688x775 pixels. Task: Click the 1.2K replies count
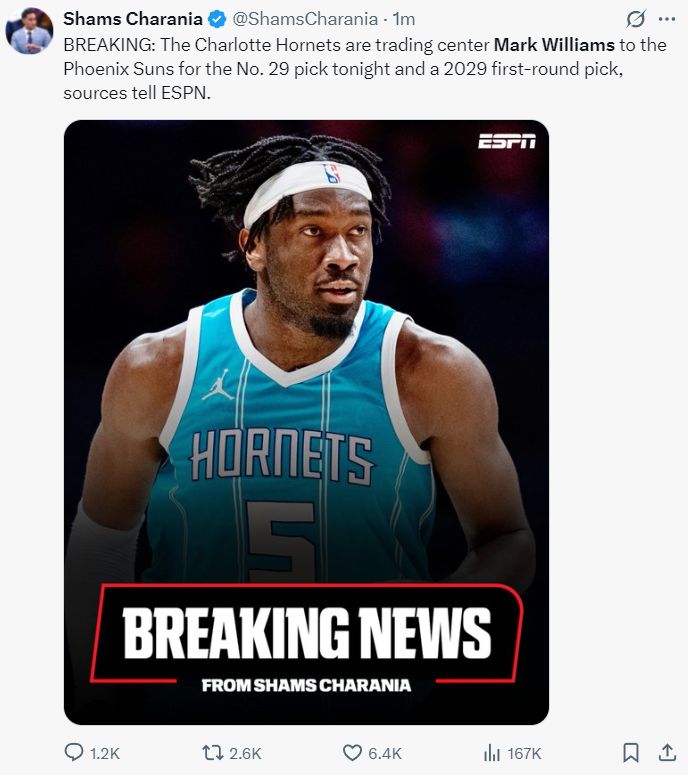pyautogui.click(x=105, y=754)
